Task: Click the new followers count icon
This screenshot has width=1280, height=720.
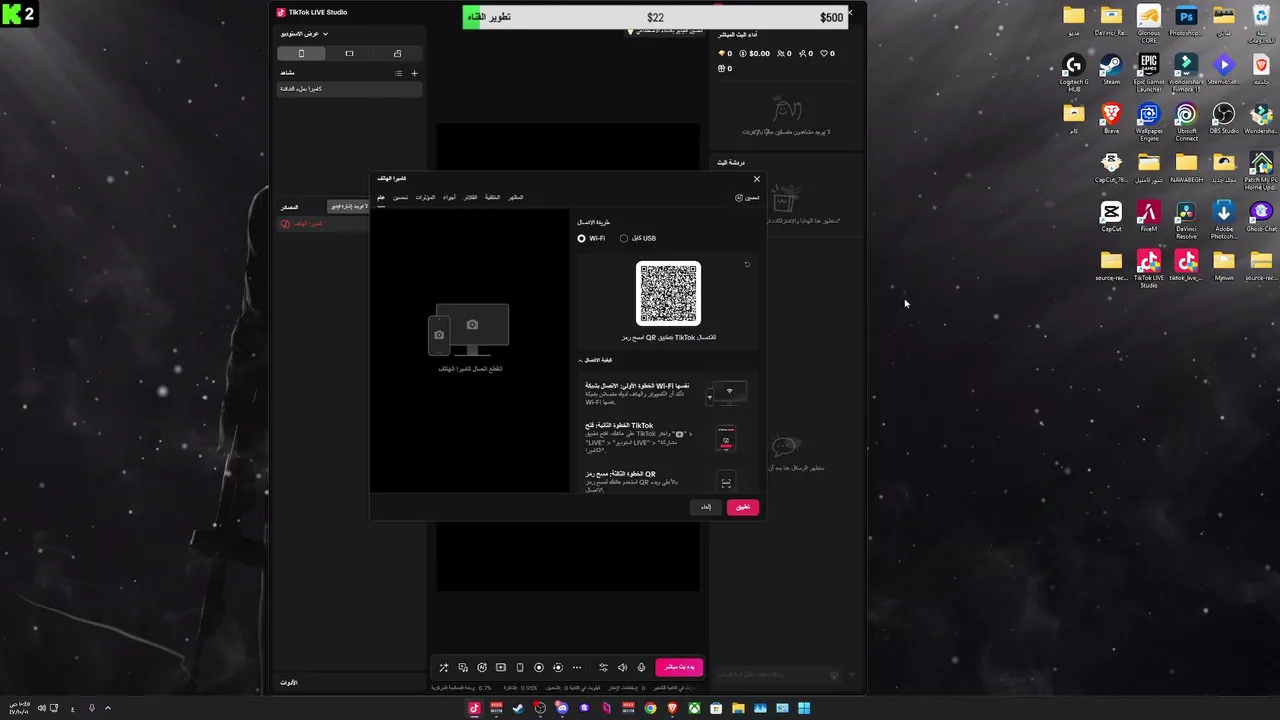Action: click(806, 54)
